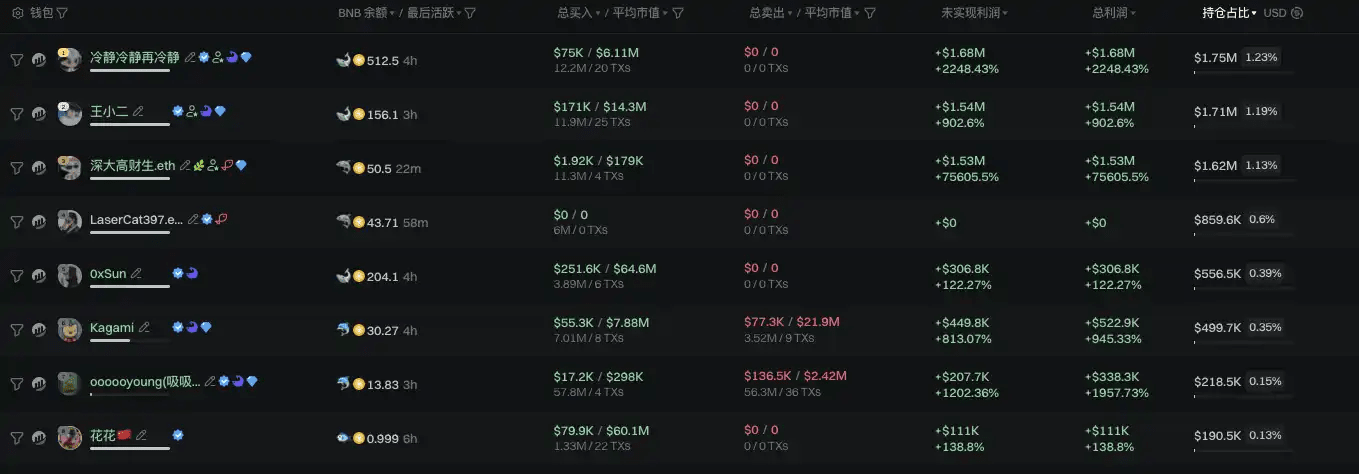
Task: Click the filter funnel next to 钱包 header
Action: 62,13
